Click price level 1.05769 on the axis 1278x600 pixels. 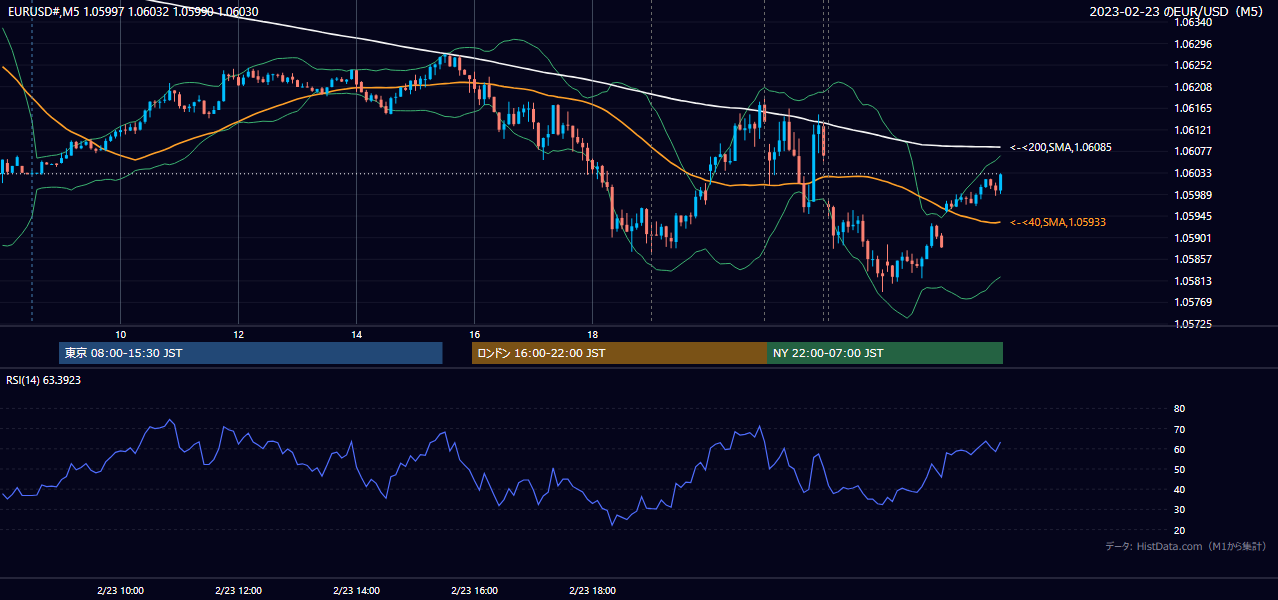point(1193,302)
